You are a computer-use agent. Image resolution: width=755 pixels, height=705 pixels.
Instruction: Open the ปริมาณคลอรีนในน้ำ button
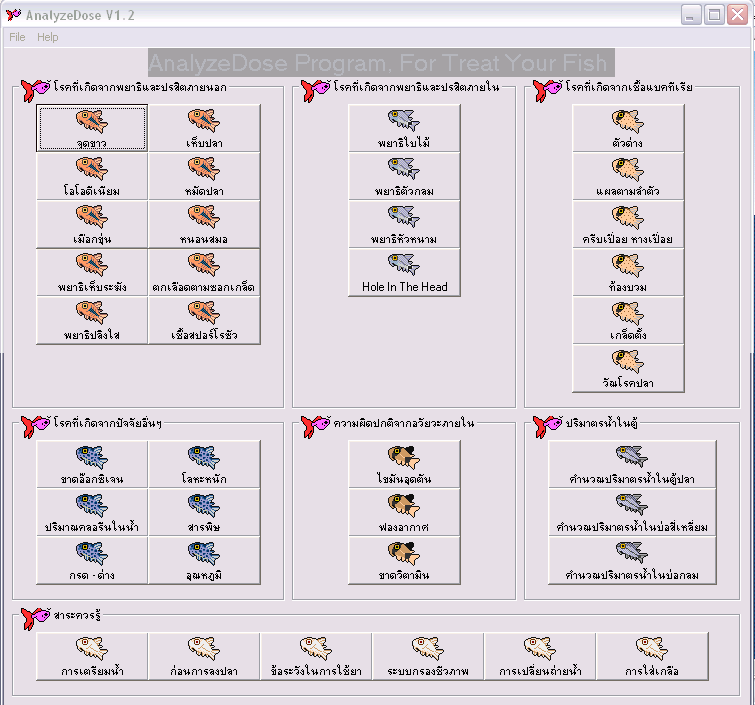[92, 512]
